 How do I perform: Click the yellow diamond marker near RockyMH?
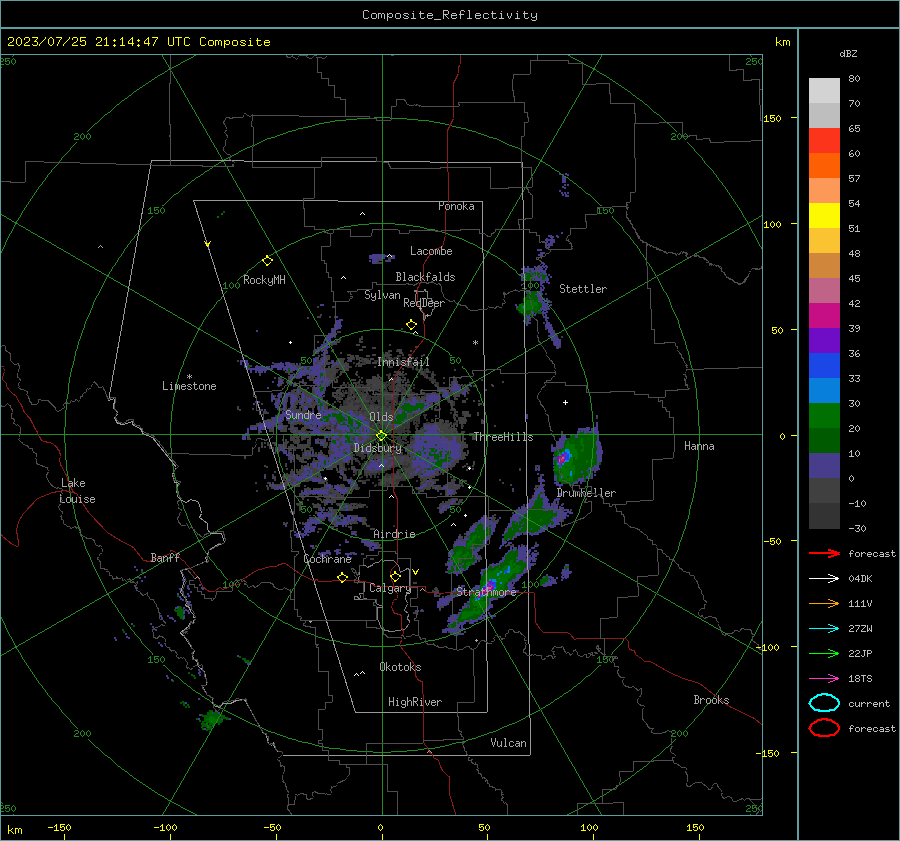(x=267, y=261)
